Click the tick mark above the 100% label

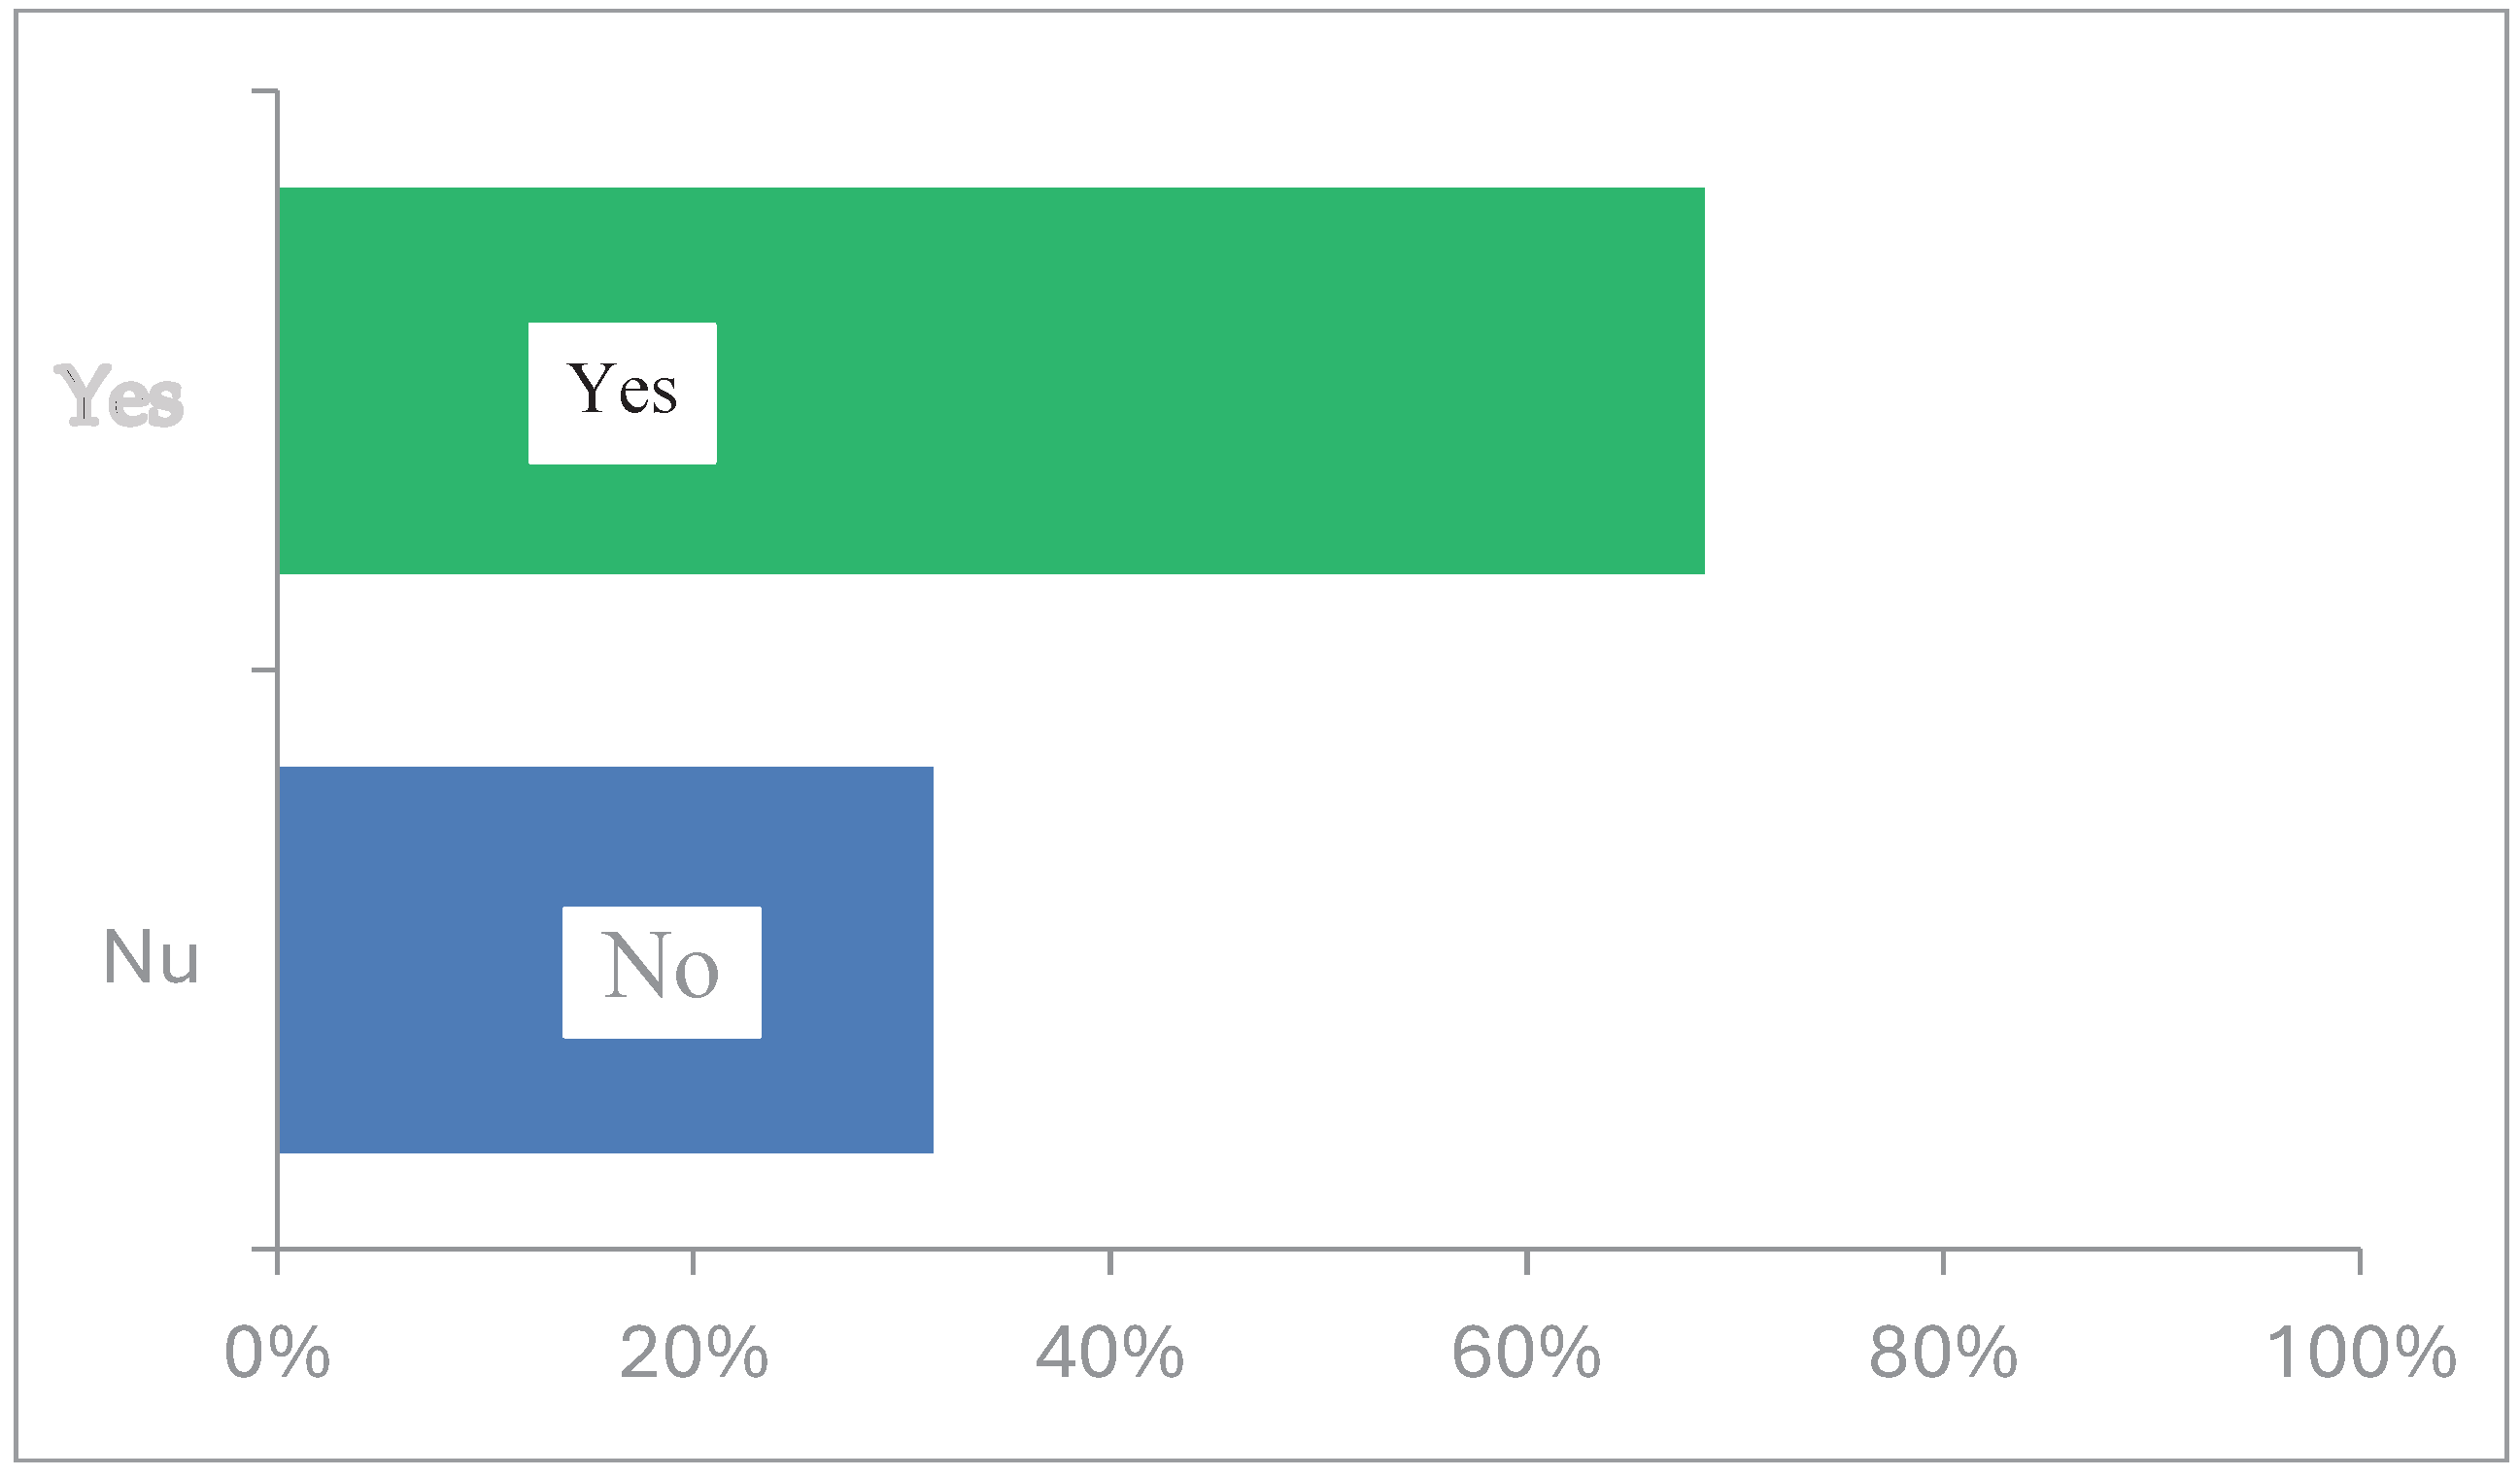tap(2360, 1262)
